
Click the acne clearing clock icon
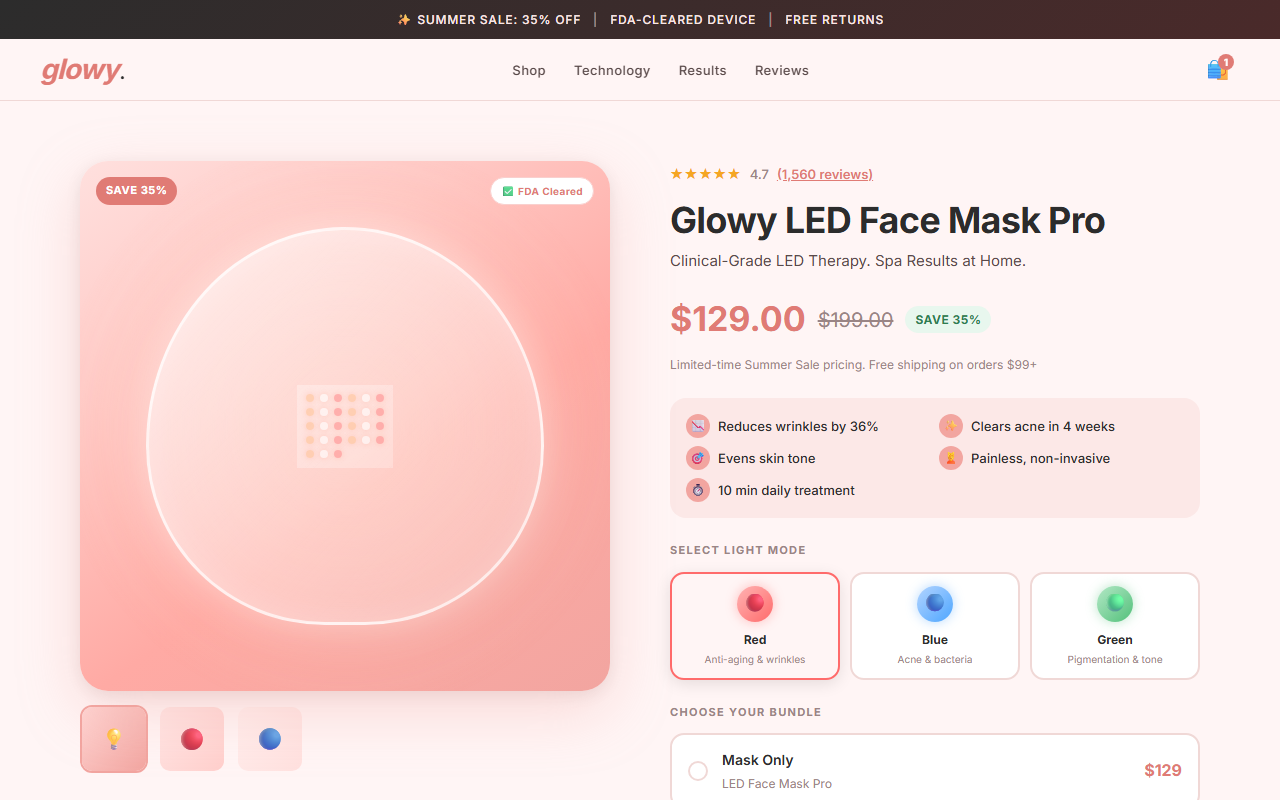click(x=950, y=426)
